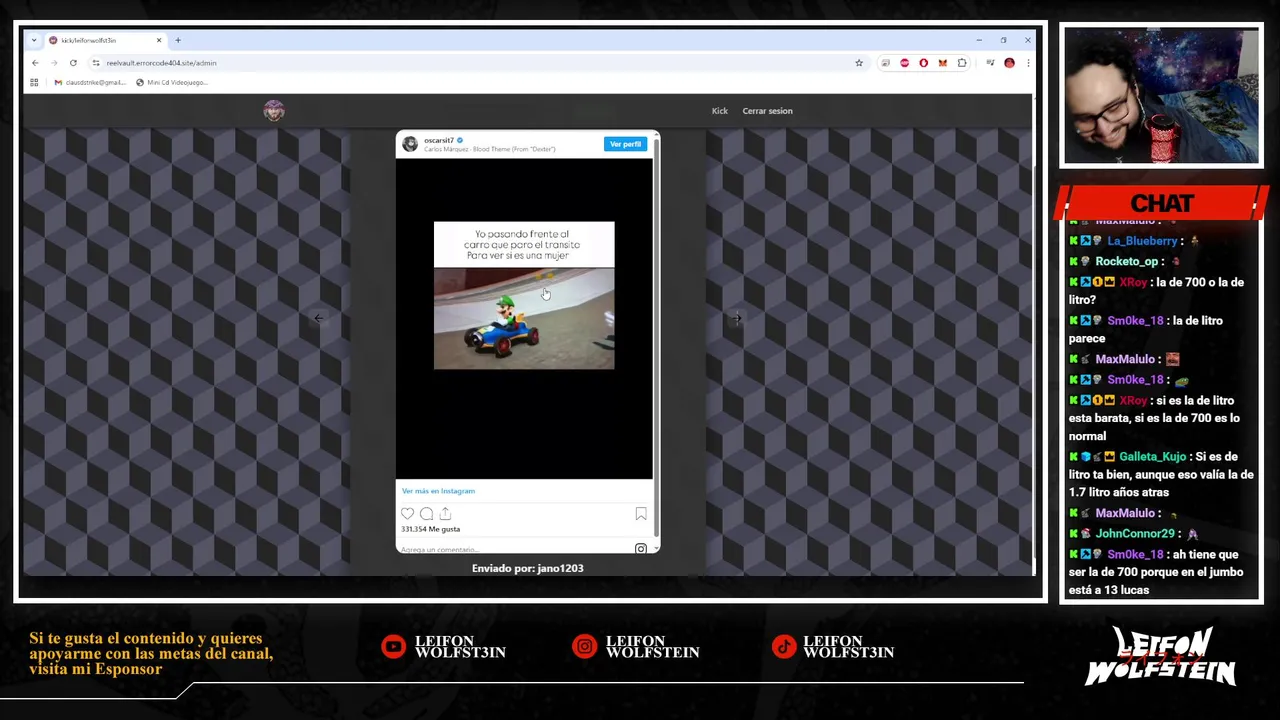This screenshot has width=1280, height=720.
Task: Close the kick/leifonwolfst3in tab
Action: pyautogui.click(x=159, y=40)
